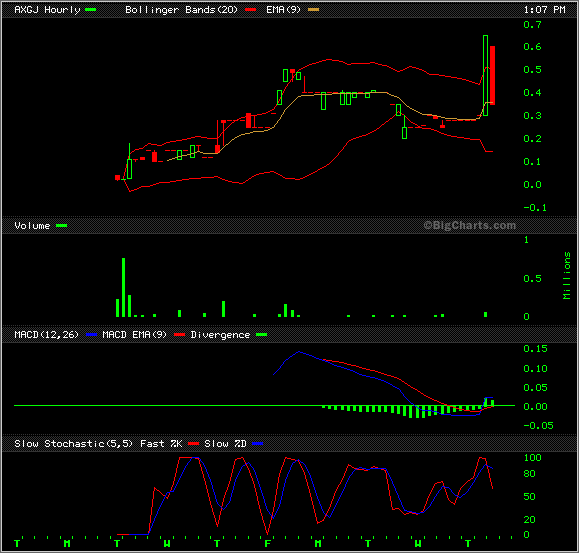Click the BigCharts.com watermark

point(469,225)
